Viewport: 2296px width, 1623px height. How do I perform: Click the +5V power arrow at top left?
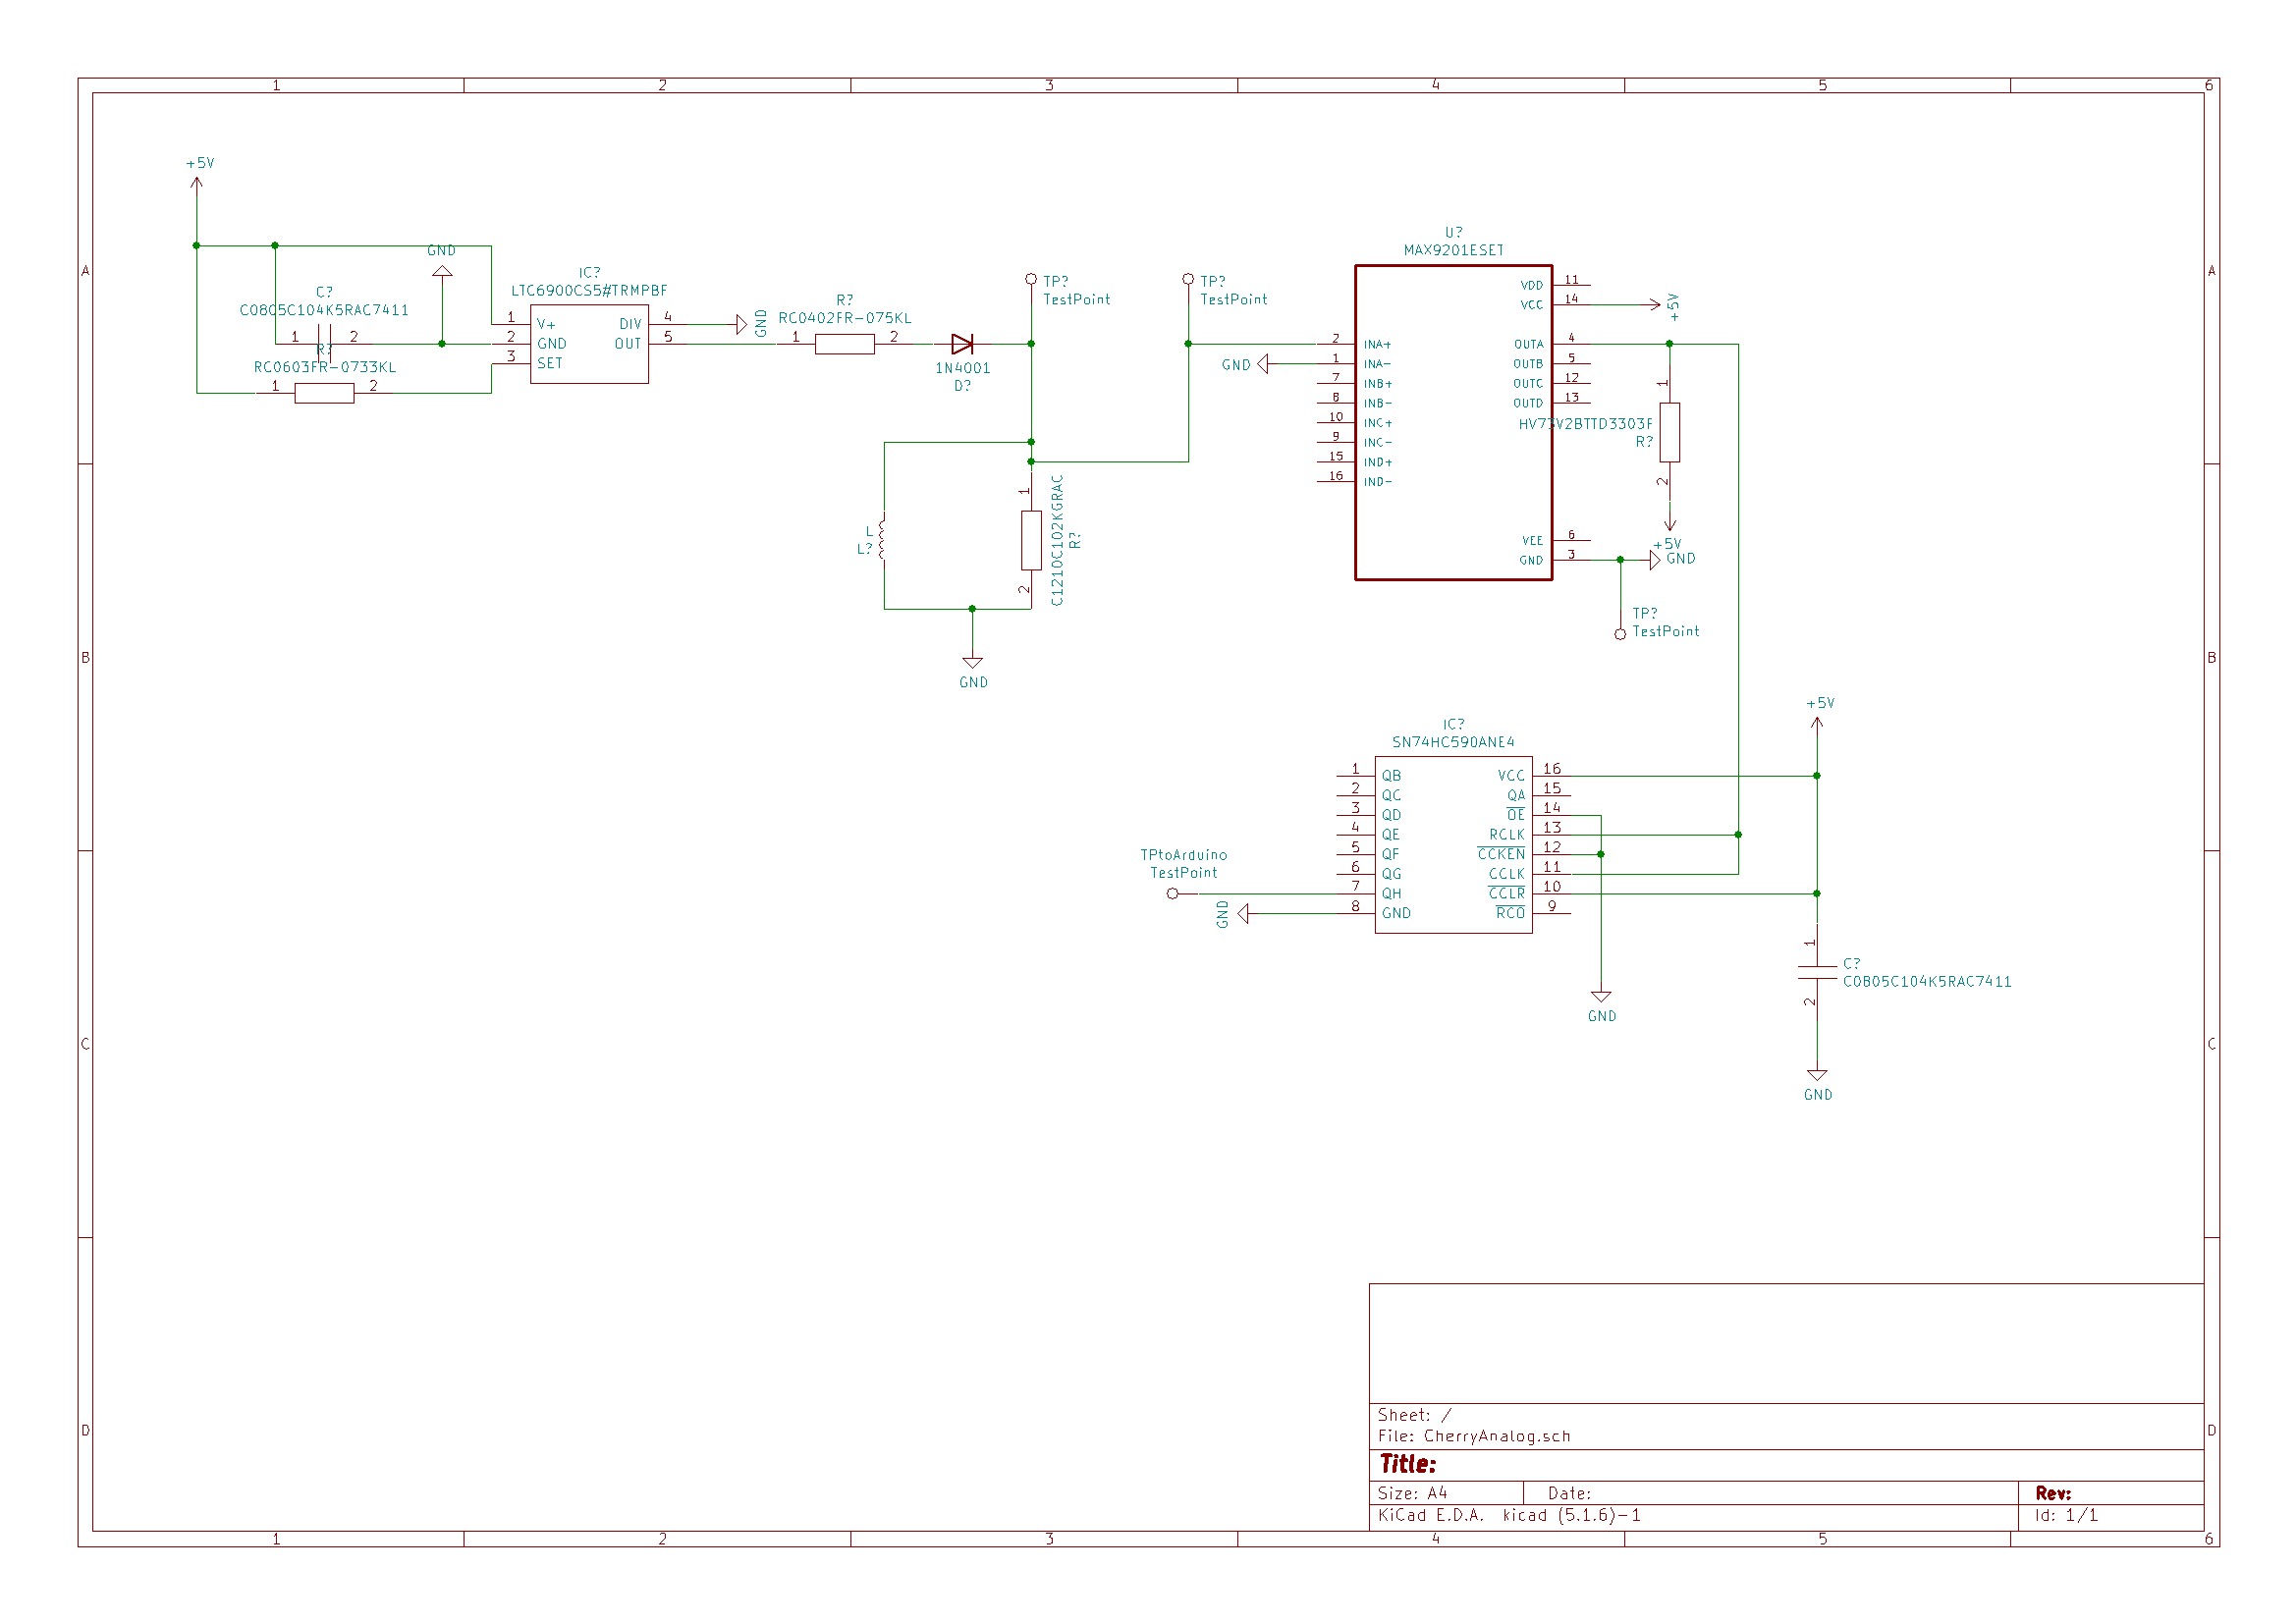tap(197, 183)
